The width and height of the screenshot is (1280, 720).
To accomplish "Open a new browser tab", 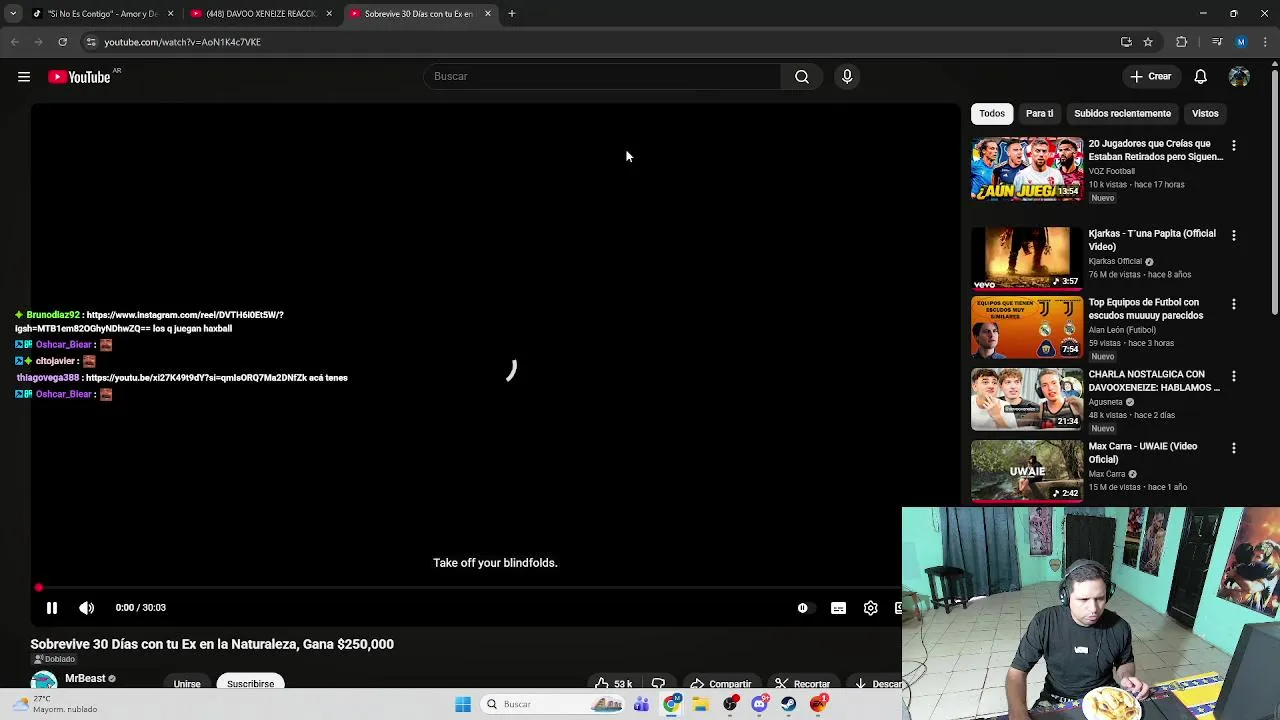I will pyautogui.click(x=512, y=14).
